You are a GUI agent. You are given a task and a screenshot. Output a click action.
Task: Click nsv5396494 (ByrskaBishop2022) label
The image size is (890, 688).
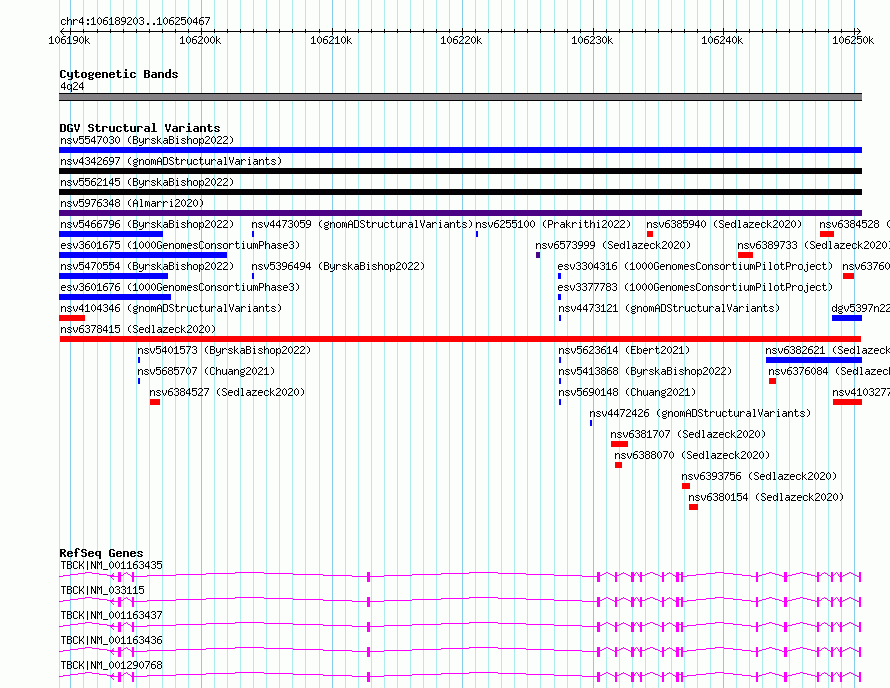[338, 266]
